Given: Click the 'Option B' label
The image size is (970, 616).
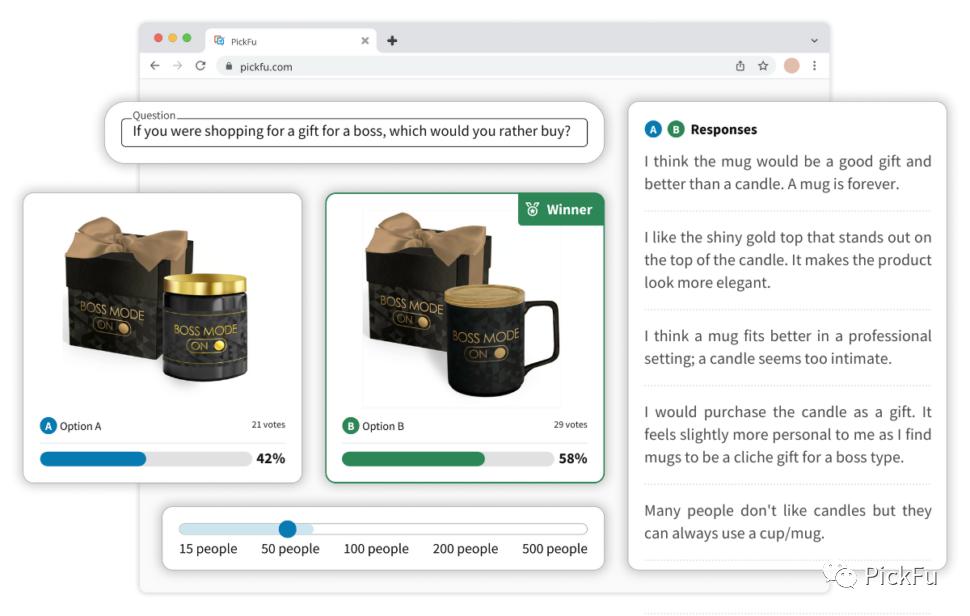Looking at the screenshot, I should pyautogui.click(x=383, y=426).
